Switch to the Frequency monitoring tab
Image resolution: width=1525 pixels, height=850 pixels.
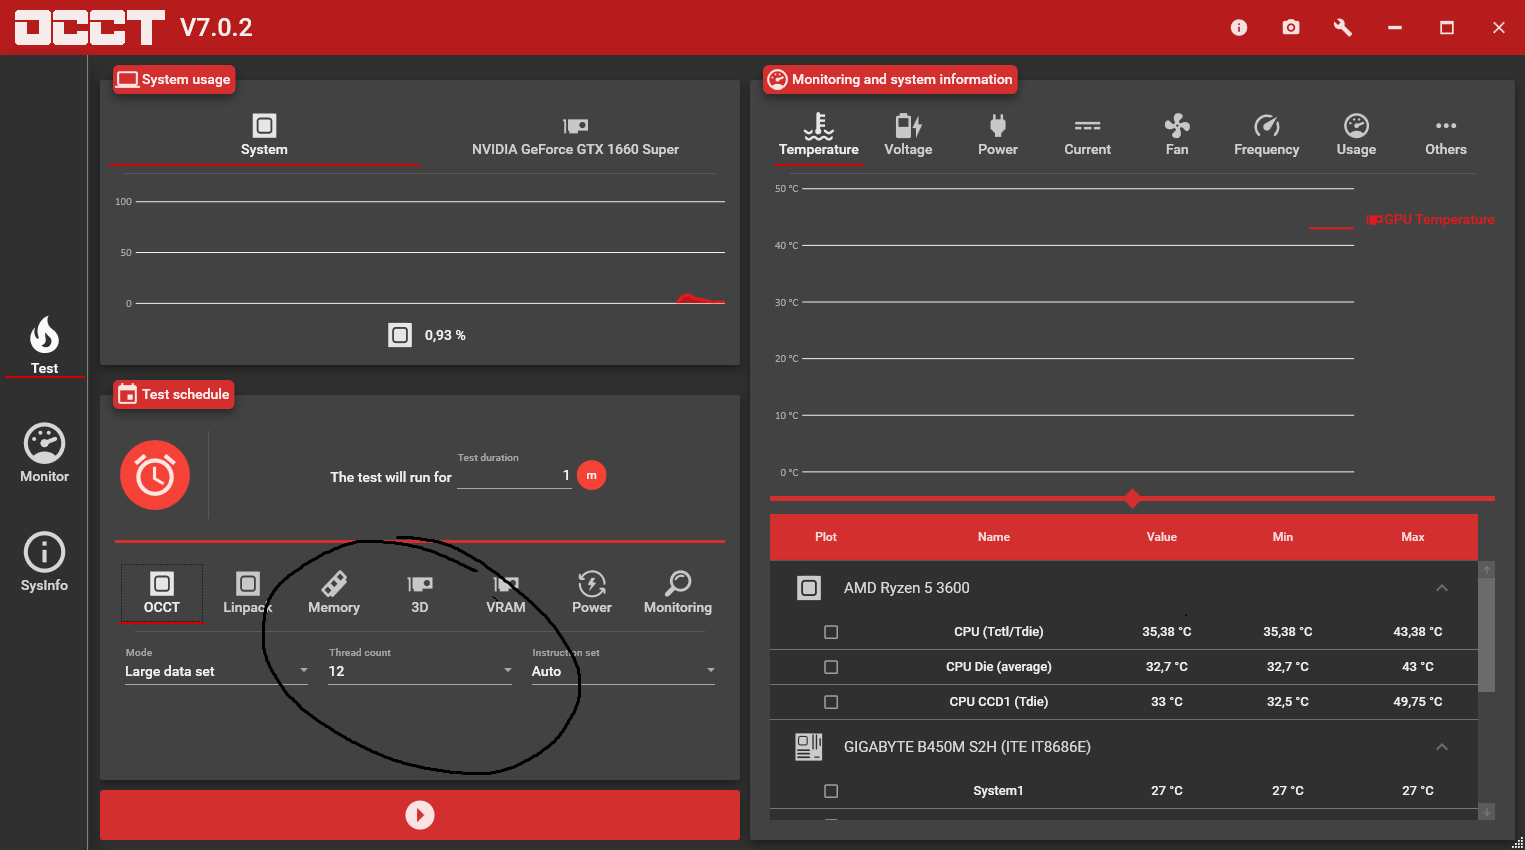coord(1267,136)
